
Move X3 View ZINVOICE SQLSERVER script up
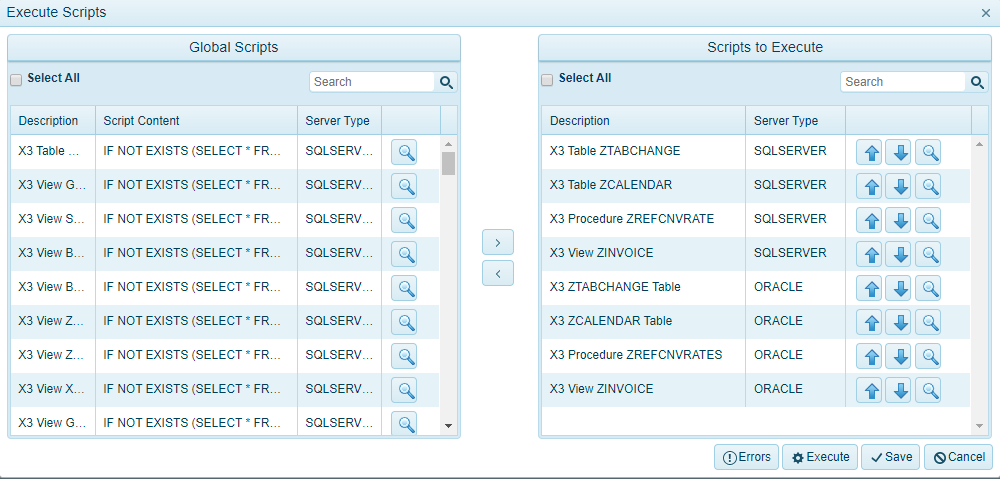(x=870, y=254)
